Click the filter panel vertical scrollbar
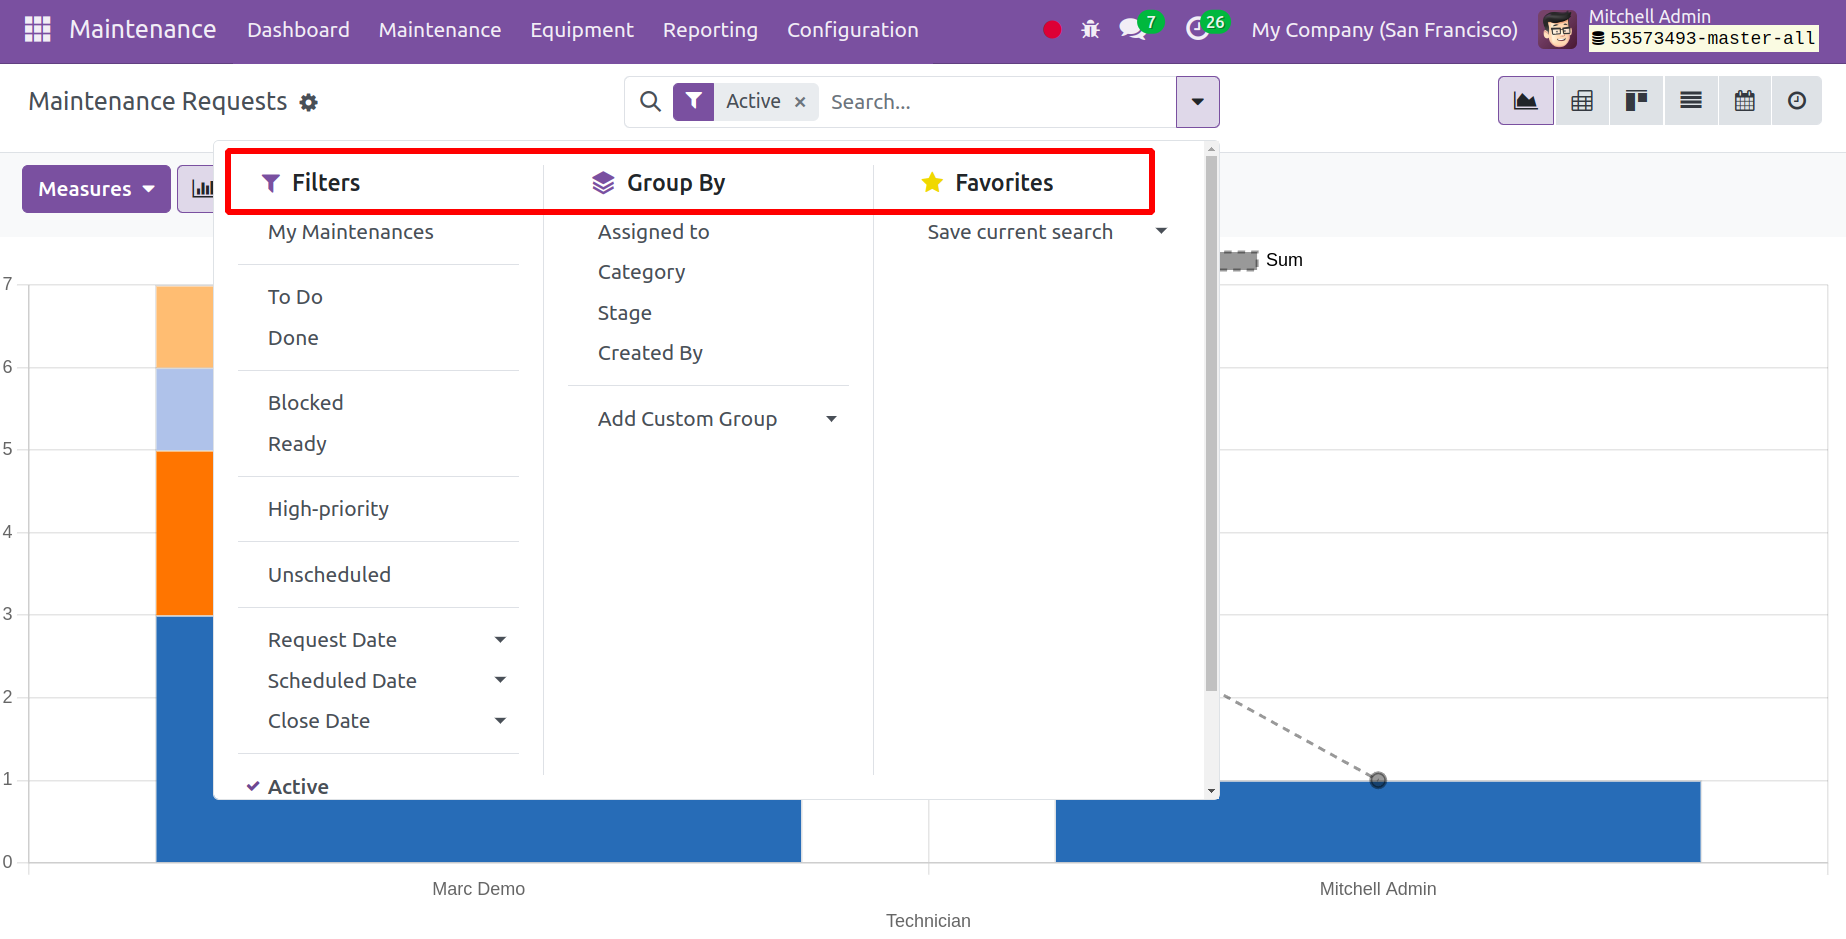1846x939 pixels. (1211, 423)
